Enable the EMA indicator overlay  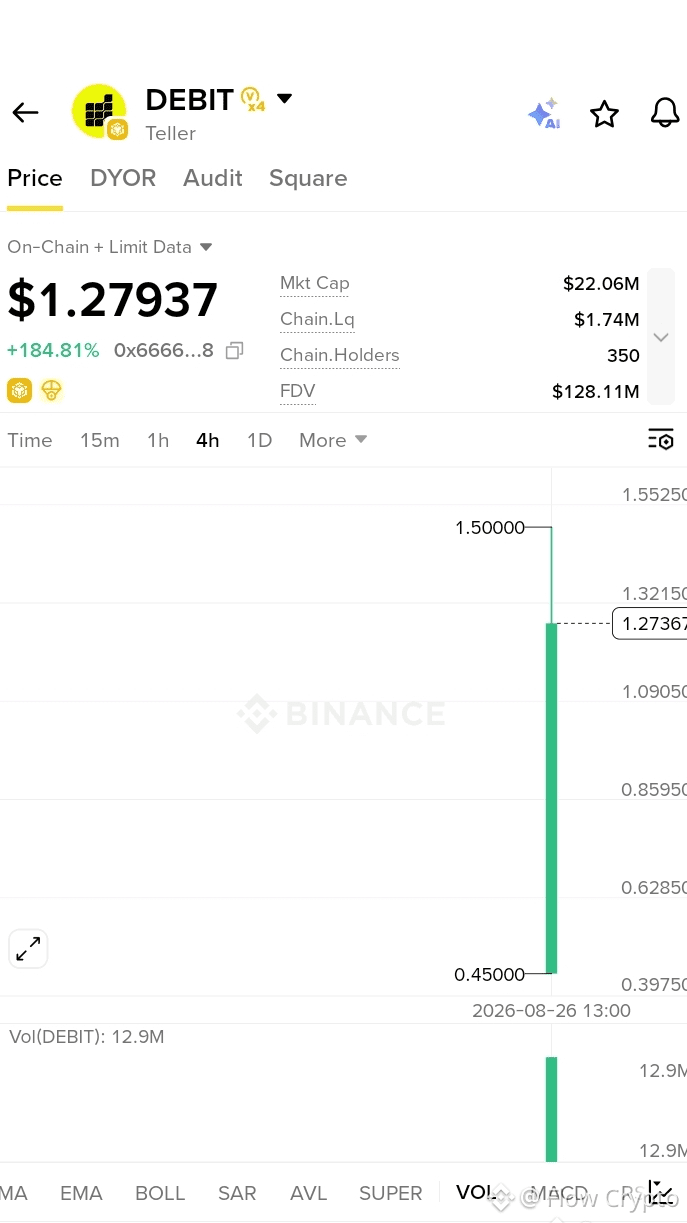pyautogui.click(x=81, y=1193)
